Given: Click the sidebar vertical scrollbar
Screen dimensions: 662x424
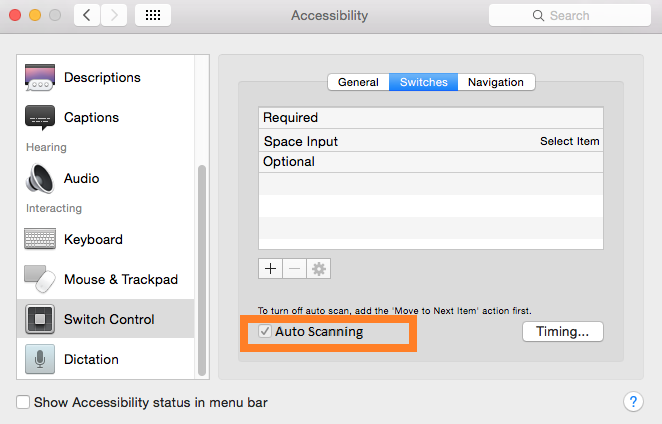Looking at the screenshot, I should [202, 270].
